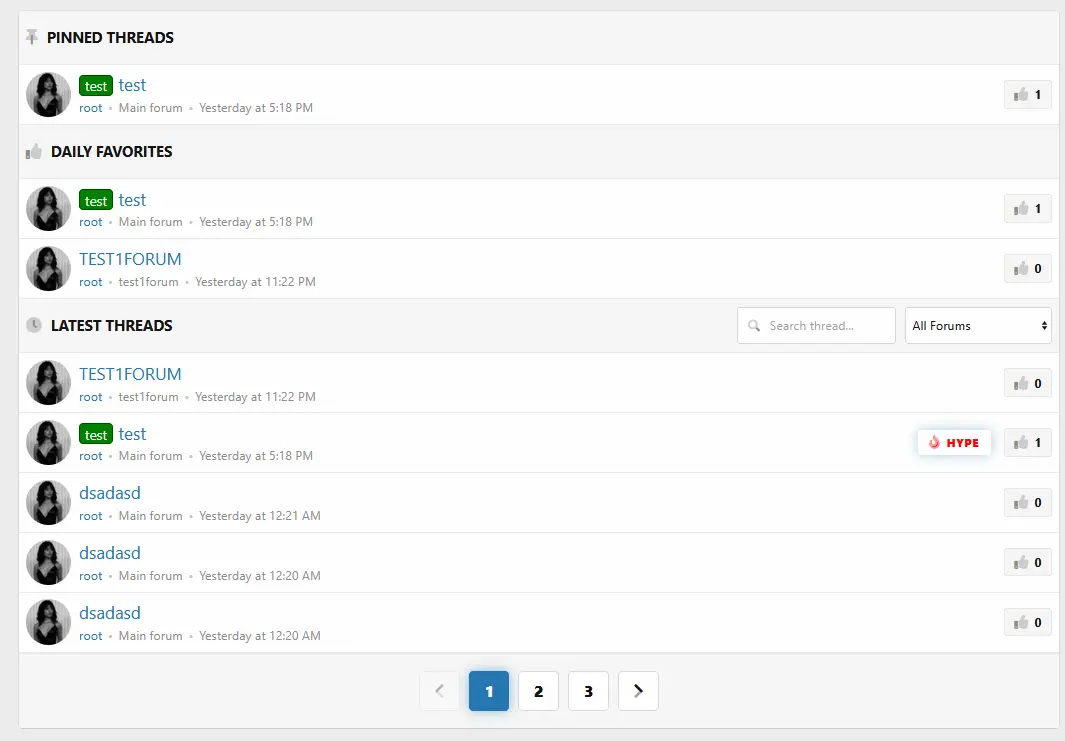This screenshot has width=1065, height=741.
Task: Click the HYPE flame badge
Action: 954,443
